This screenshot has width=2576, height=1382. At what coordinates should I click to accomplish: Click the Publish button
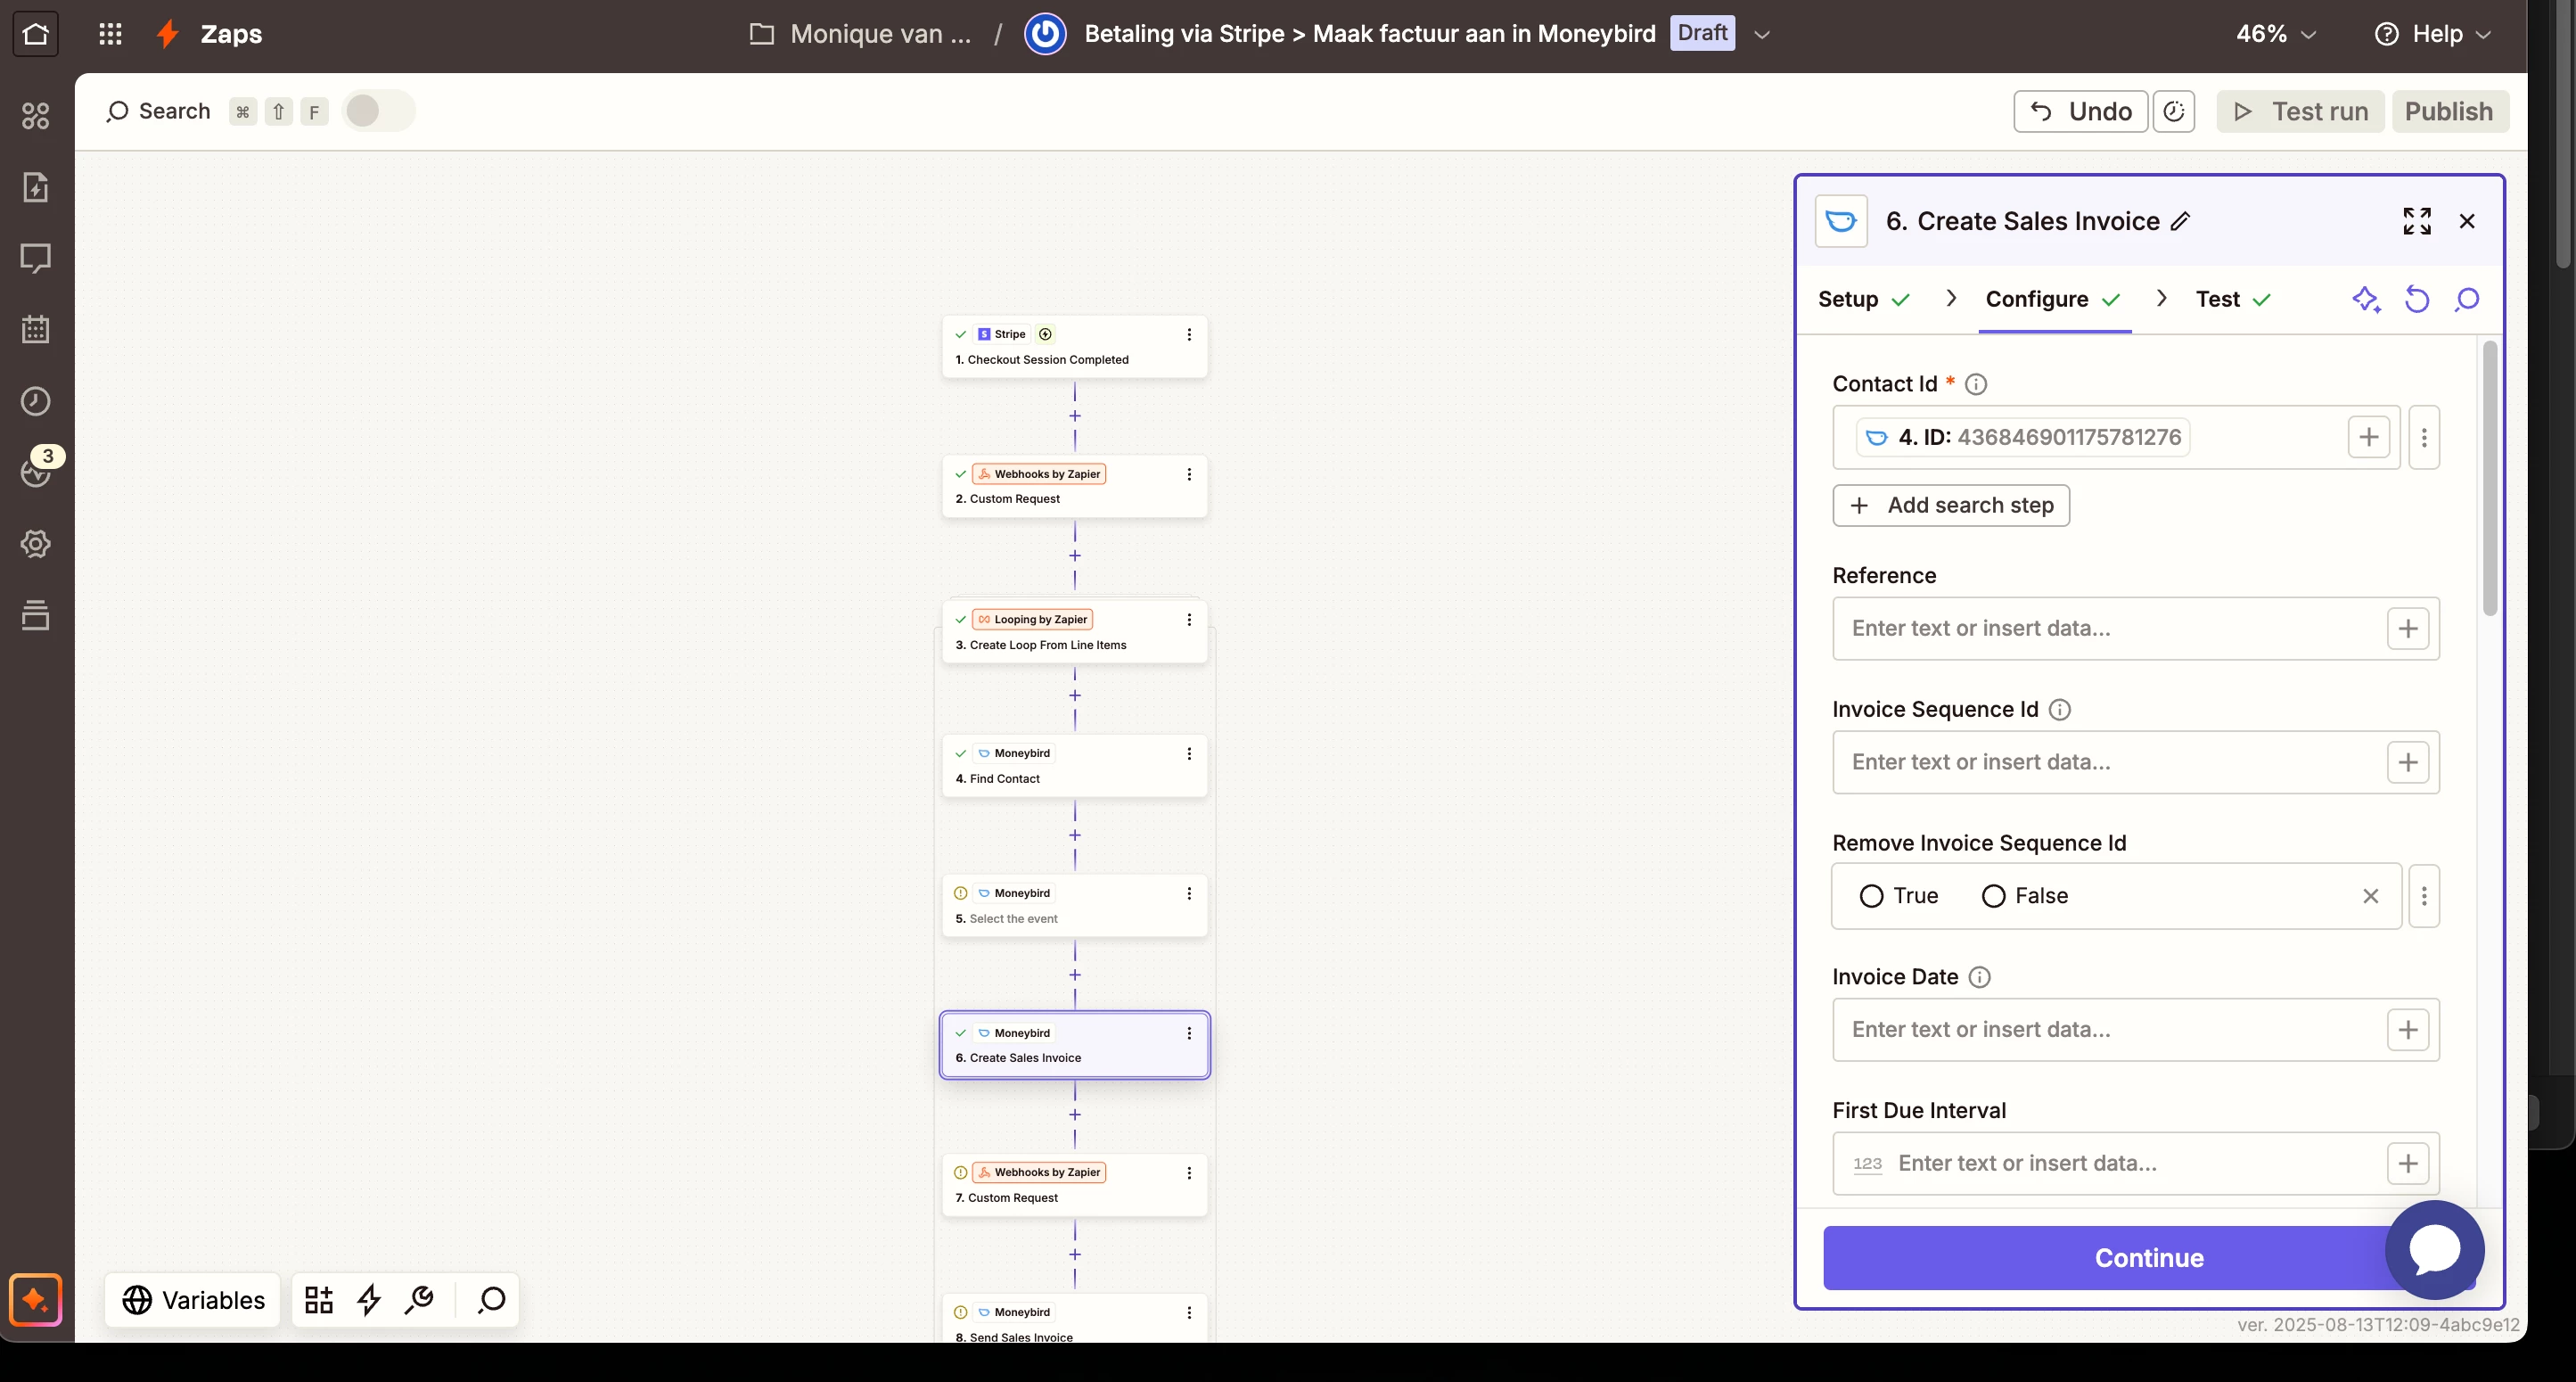point(2450,111)
